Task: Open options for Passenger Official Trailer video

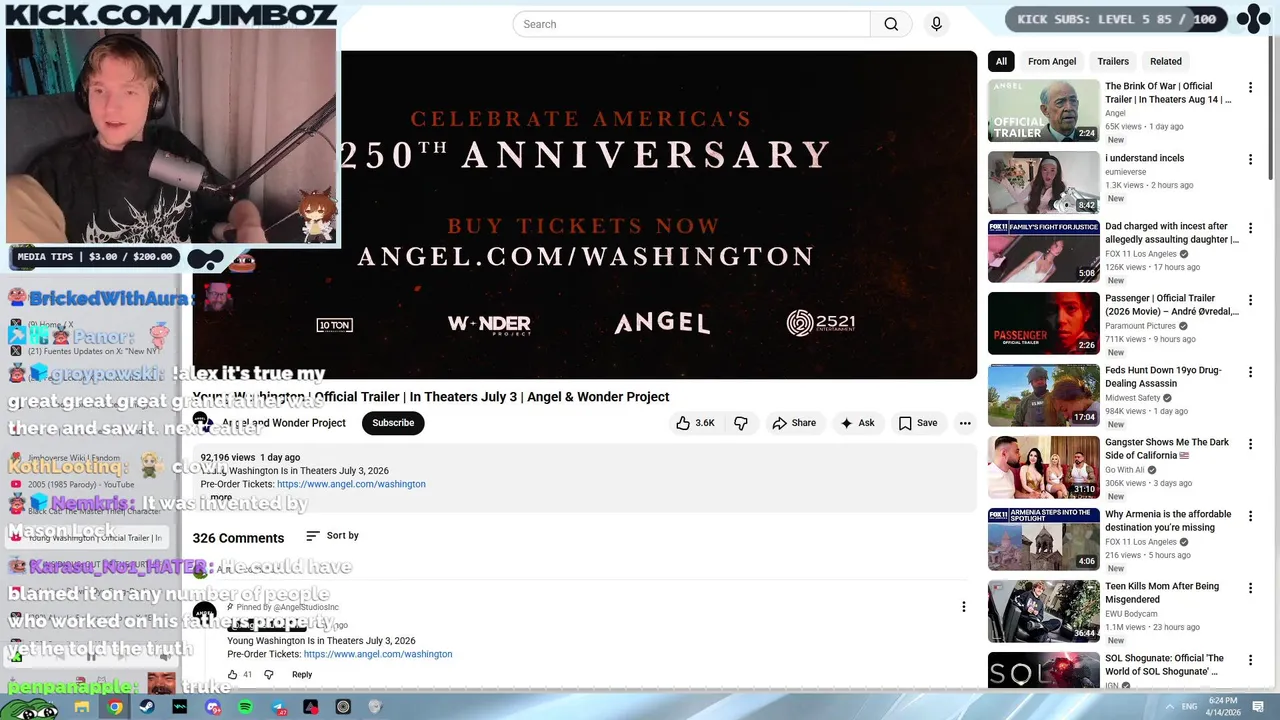Action: coord(1250,300)
